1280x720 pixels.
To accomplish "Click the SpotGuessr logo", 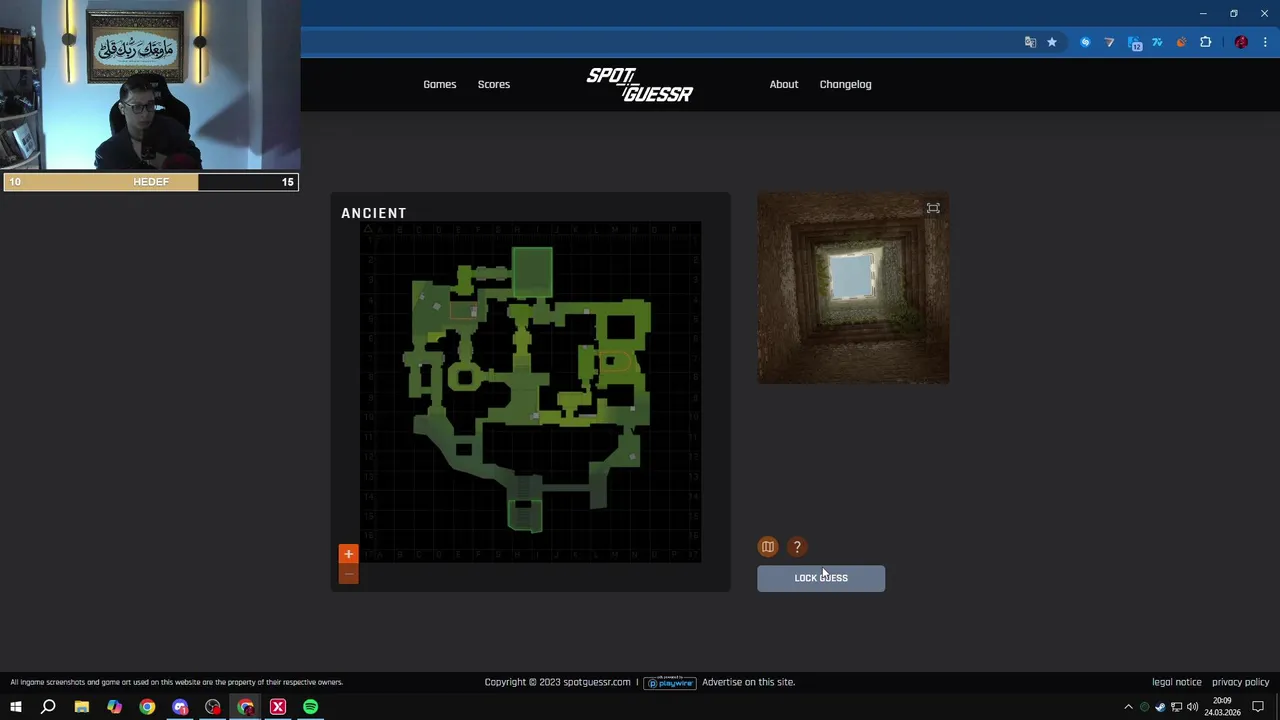I will click(x=639, y=84).
